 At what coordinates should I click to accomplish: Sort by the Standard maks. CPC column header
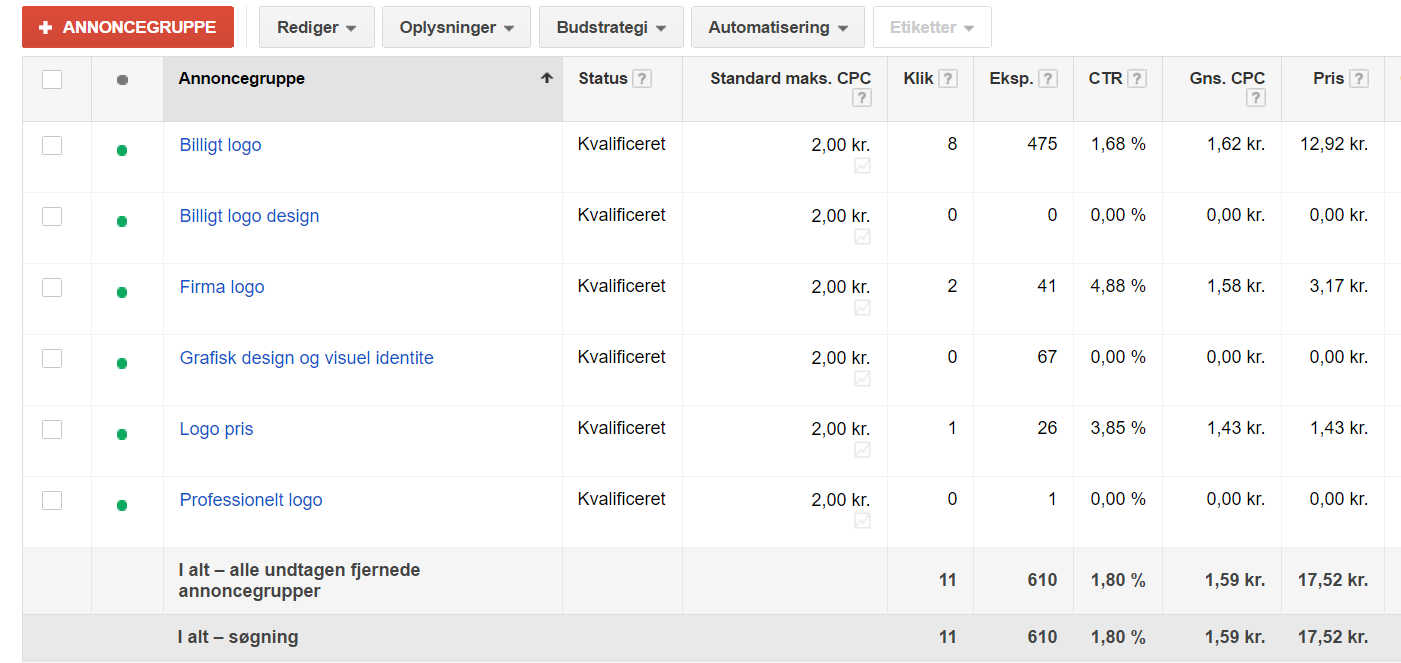tap(790, 78)
